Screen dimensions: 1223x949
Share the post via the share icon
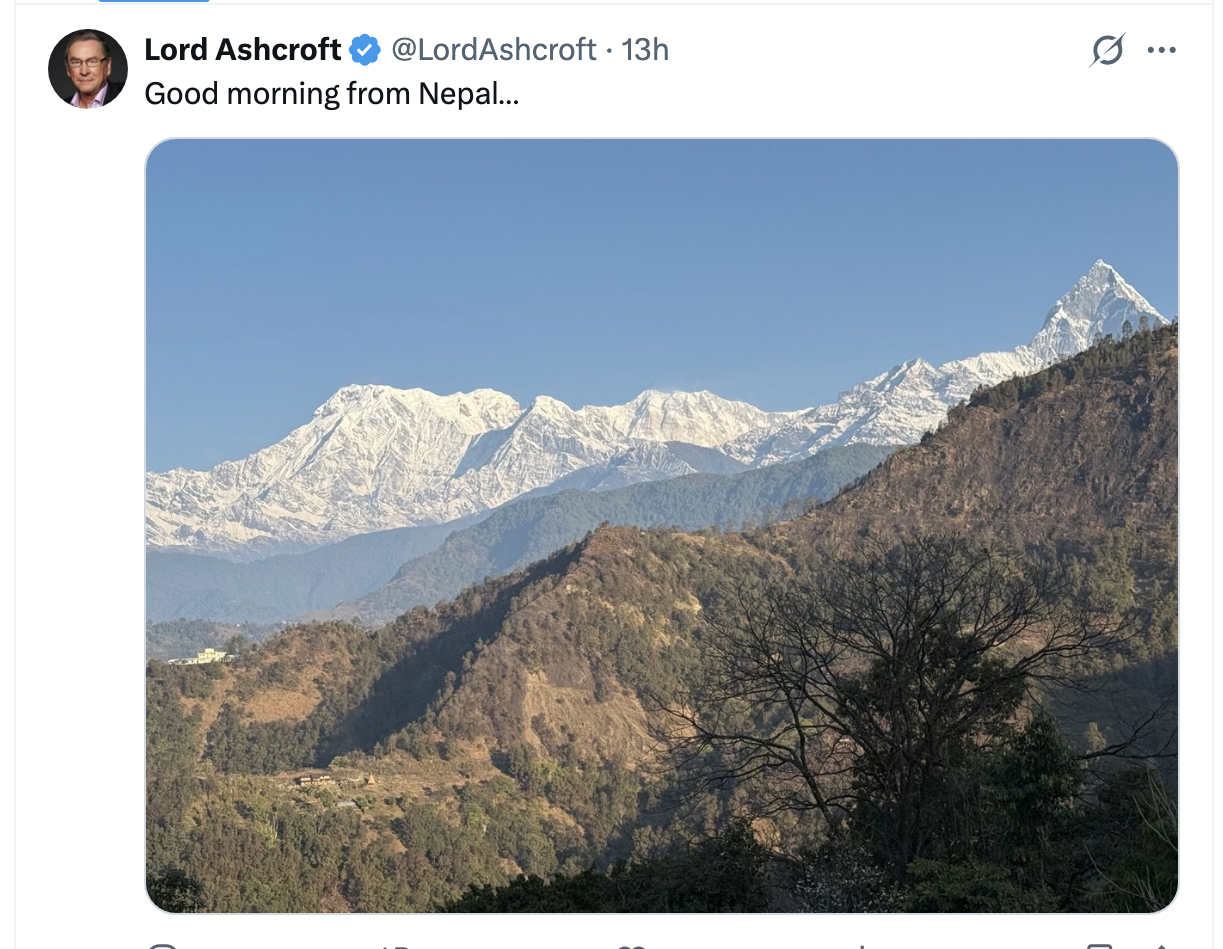click(1160, 945)
